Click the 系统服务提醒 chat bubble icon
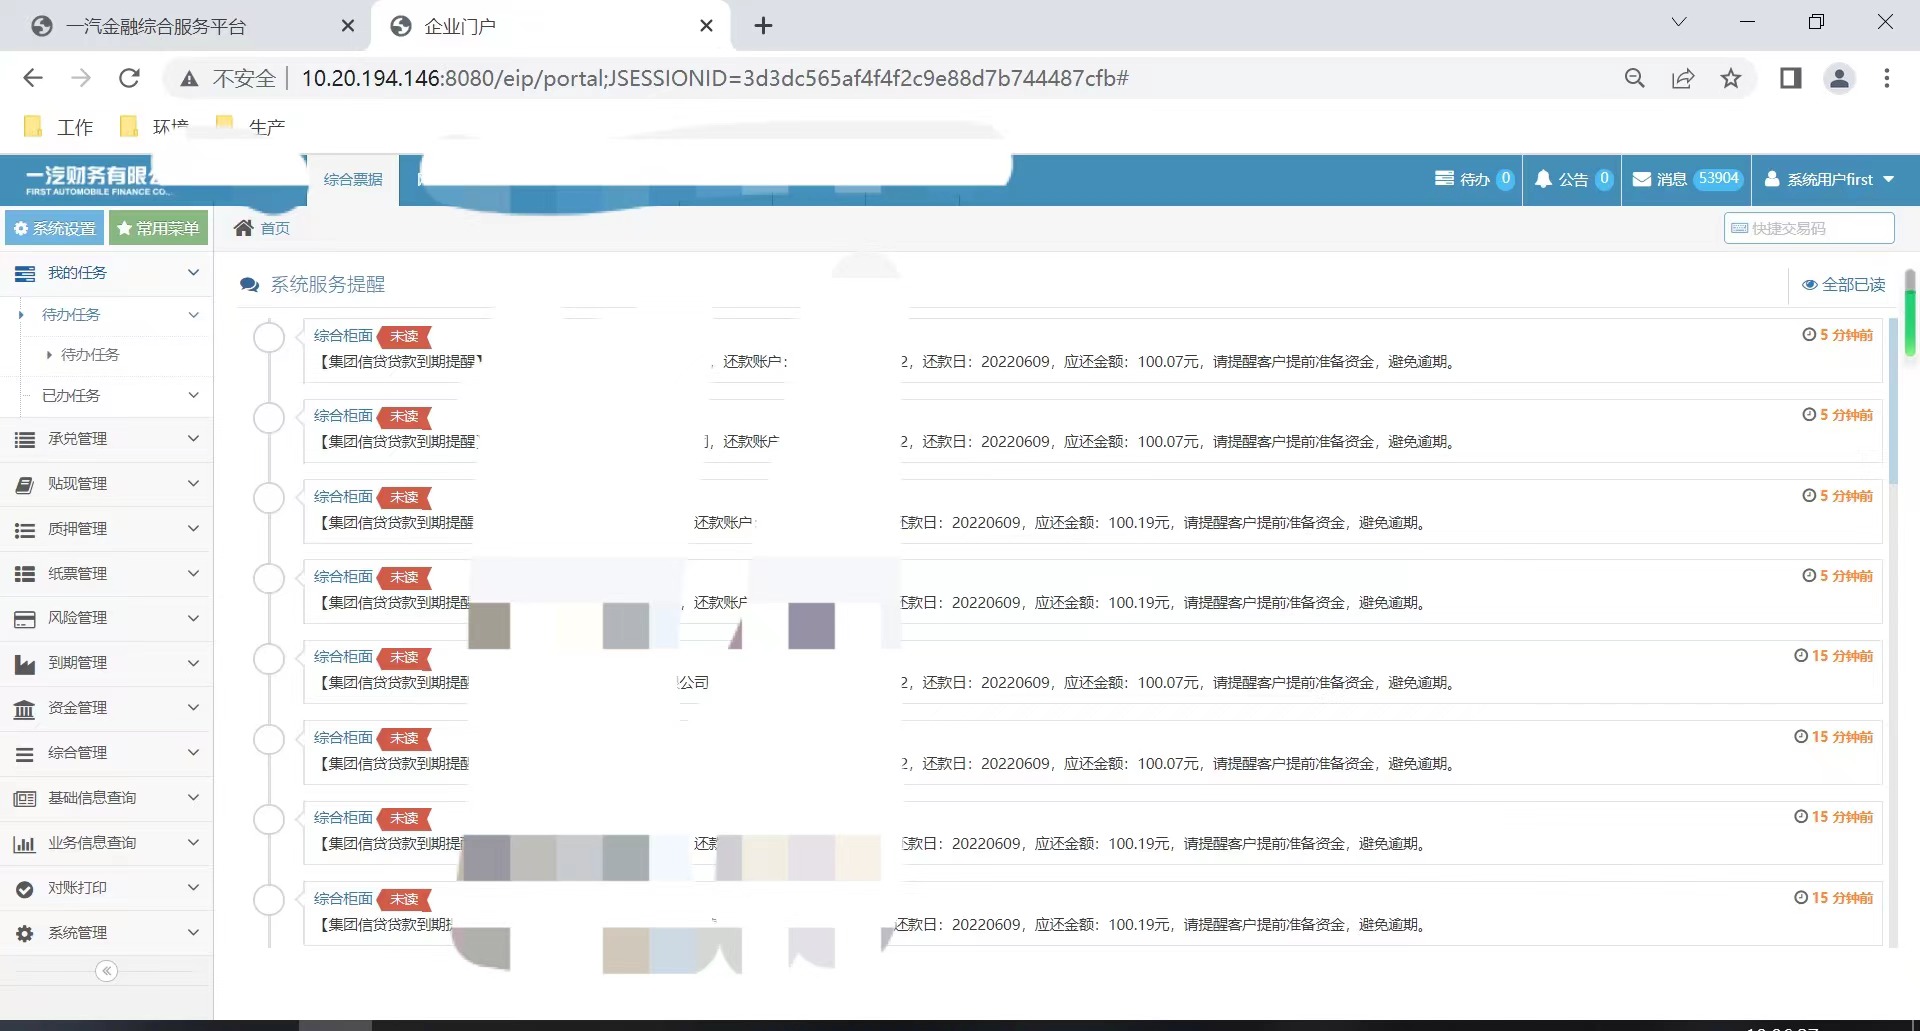 [x=249, y=285]
